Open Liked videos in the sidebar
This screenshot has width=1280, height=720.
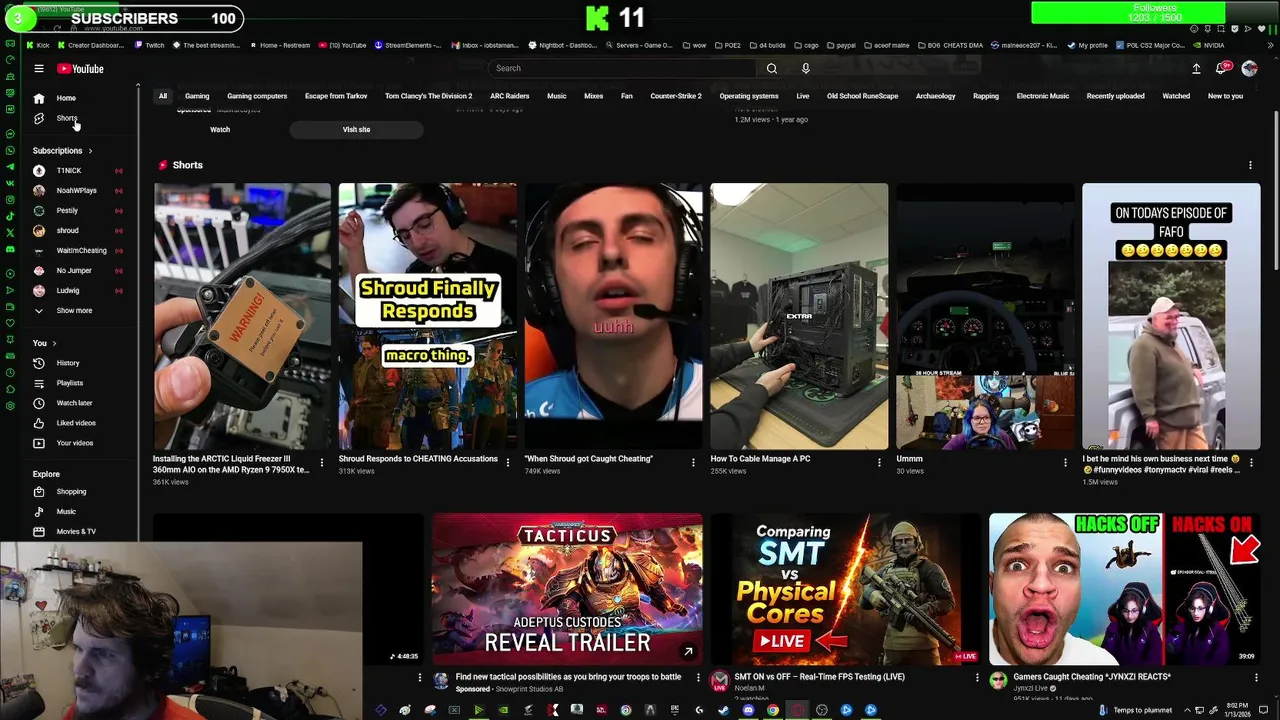pos(76,423)
